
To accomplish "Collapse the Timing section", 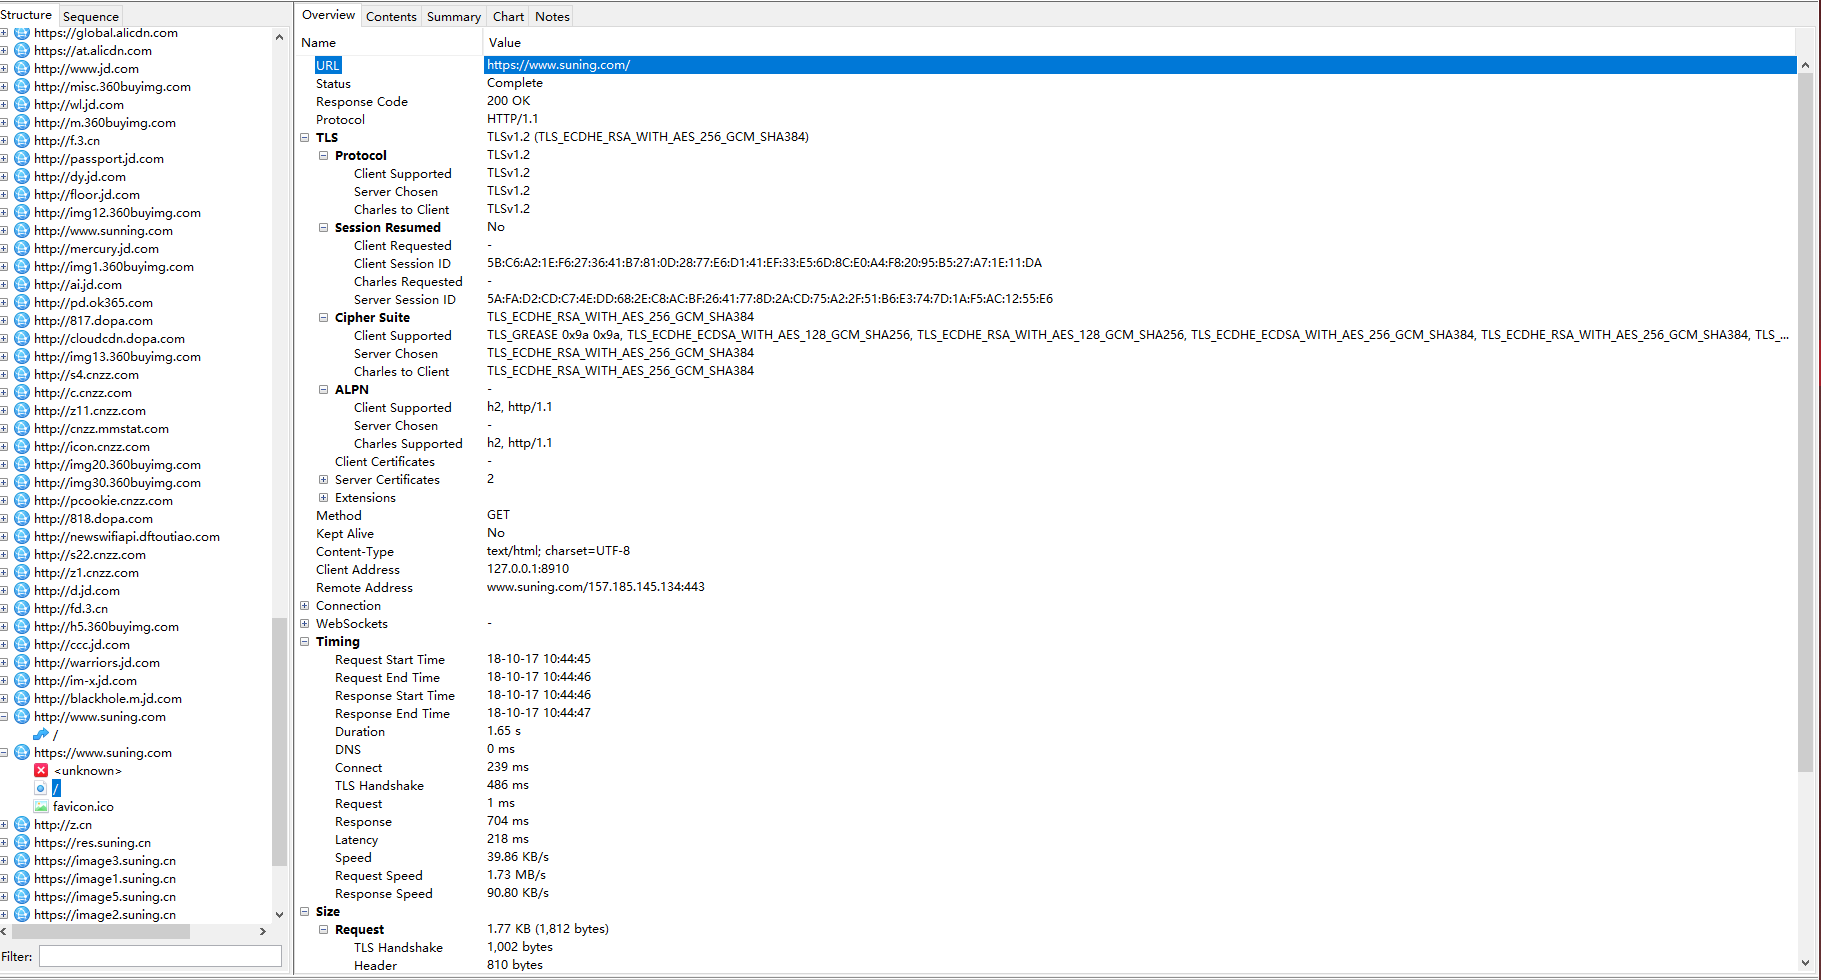I will point(305,642).
